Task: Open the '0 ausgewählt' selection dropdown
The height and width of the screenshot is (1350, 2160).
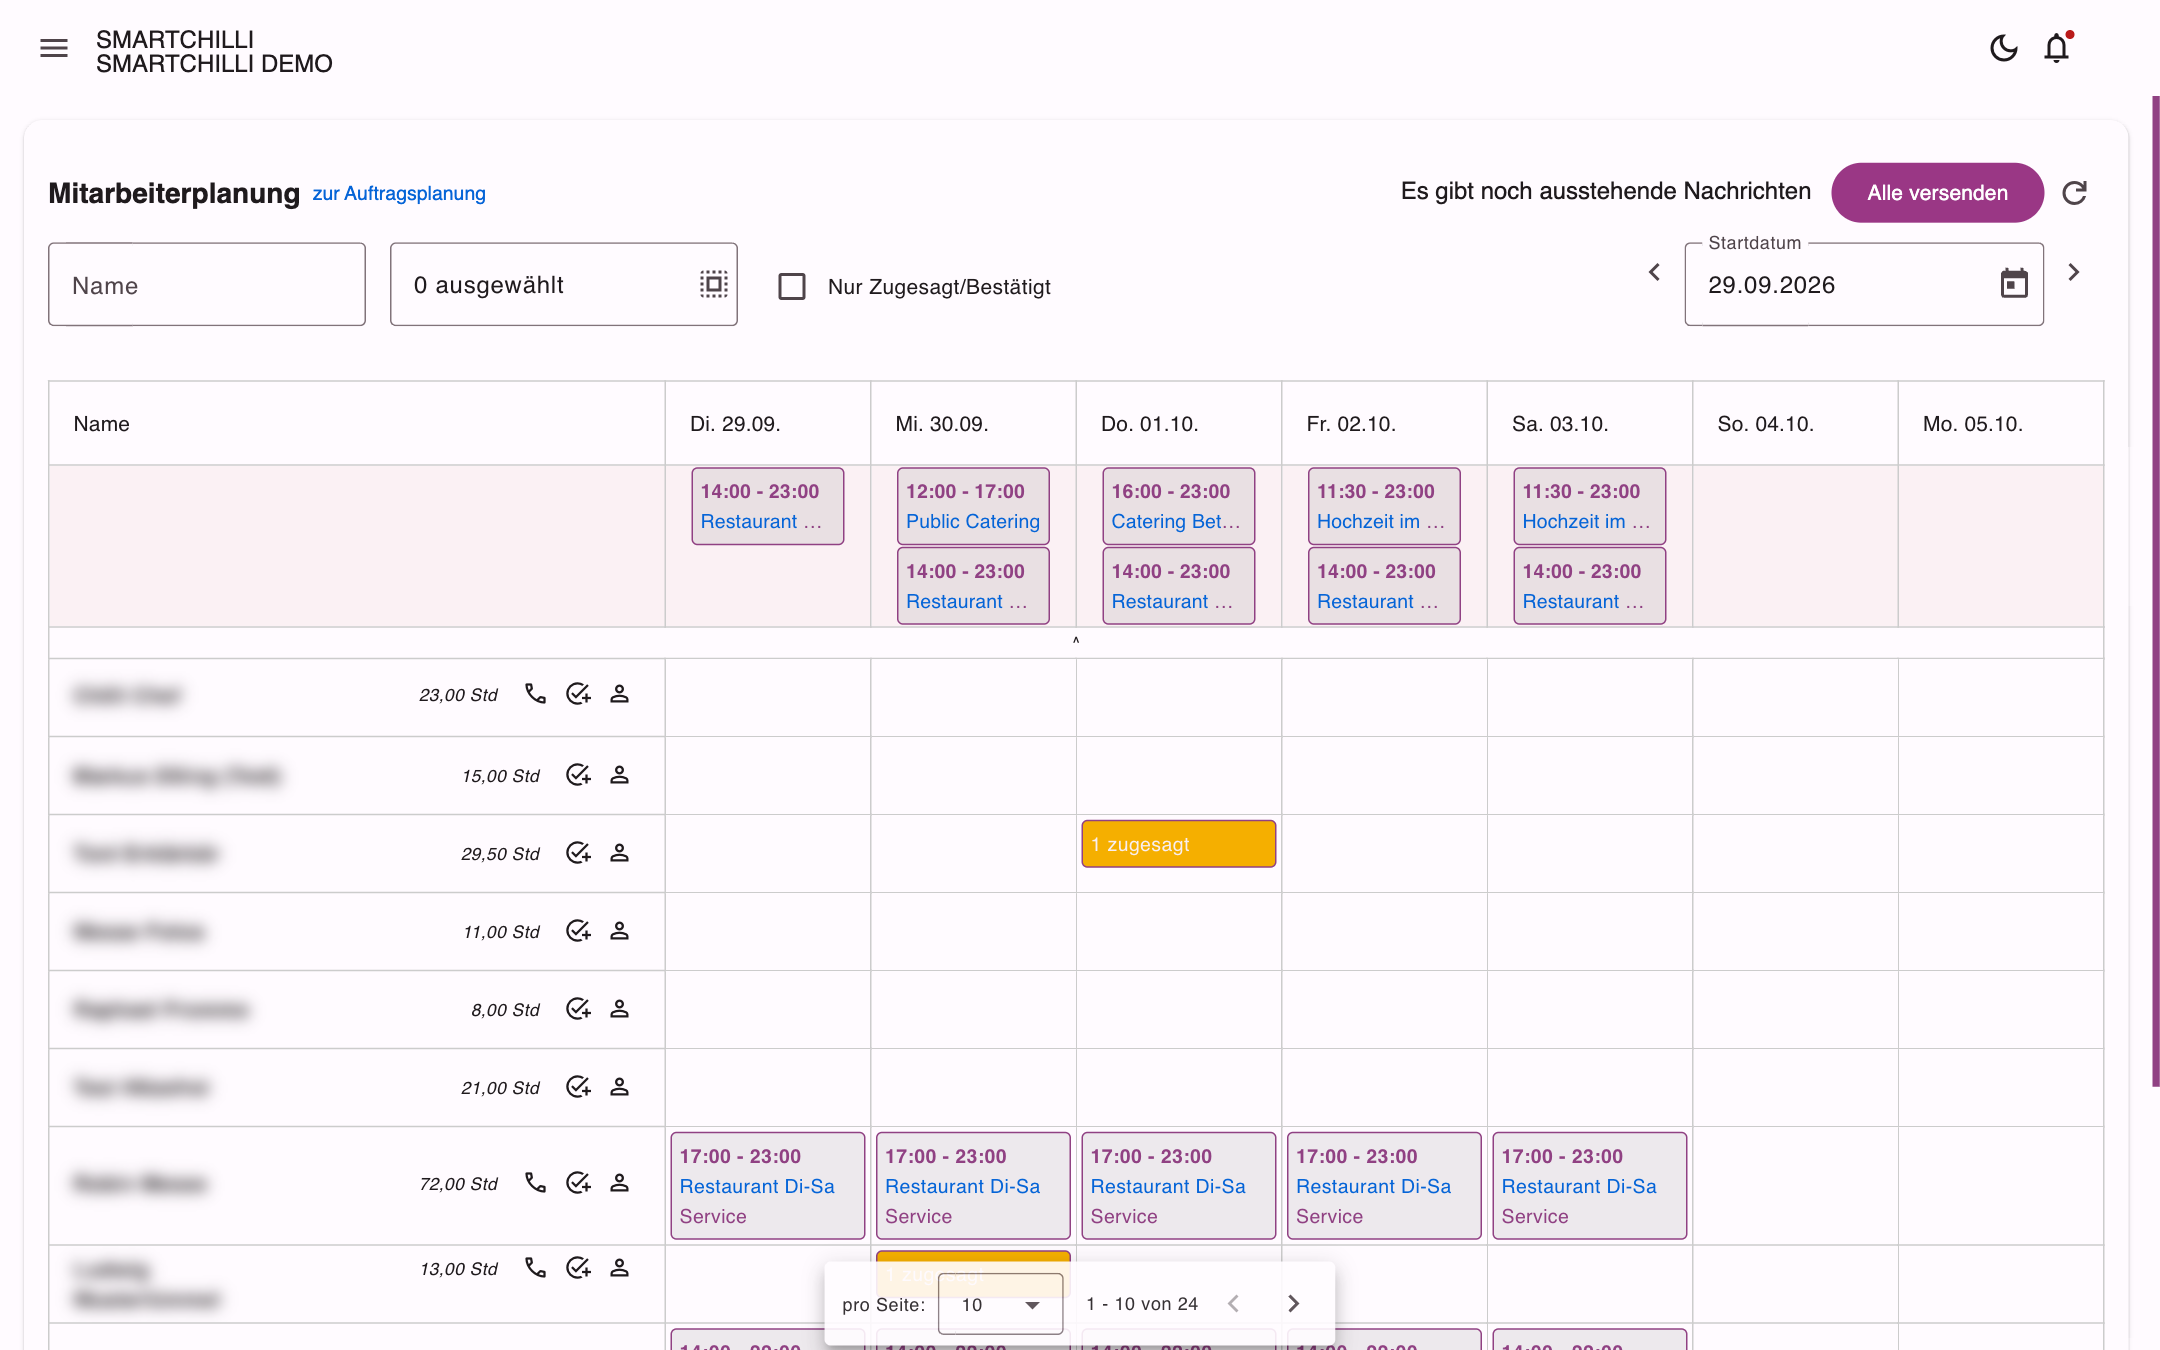Action: point(564,284)
